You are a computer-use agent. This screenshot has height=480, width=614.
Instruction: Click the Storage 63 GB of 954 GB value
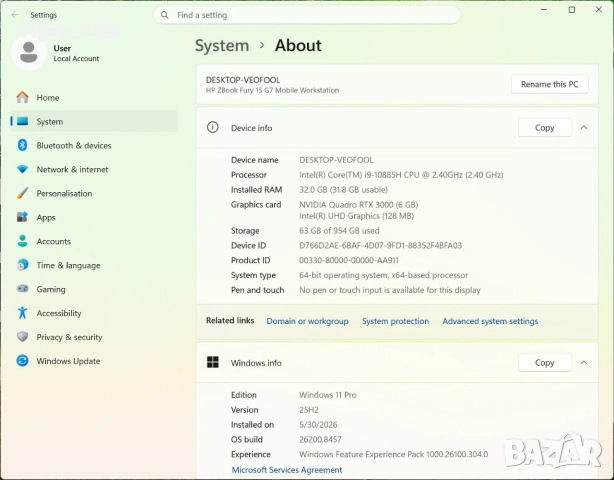click(x=339, y=231)
